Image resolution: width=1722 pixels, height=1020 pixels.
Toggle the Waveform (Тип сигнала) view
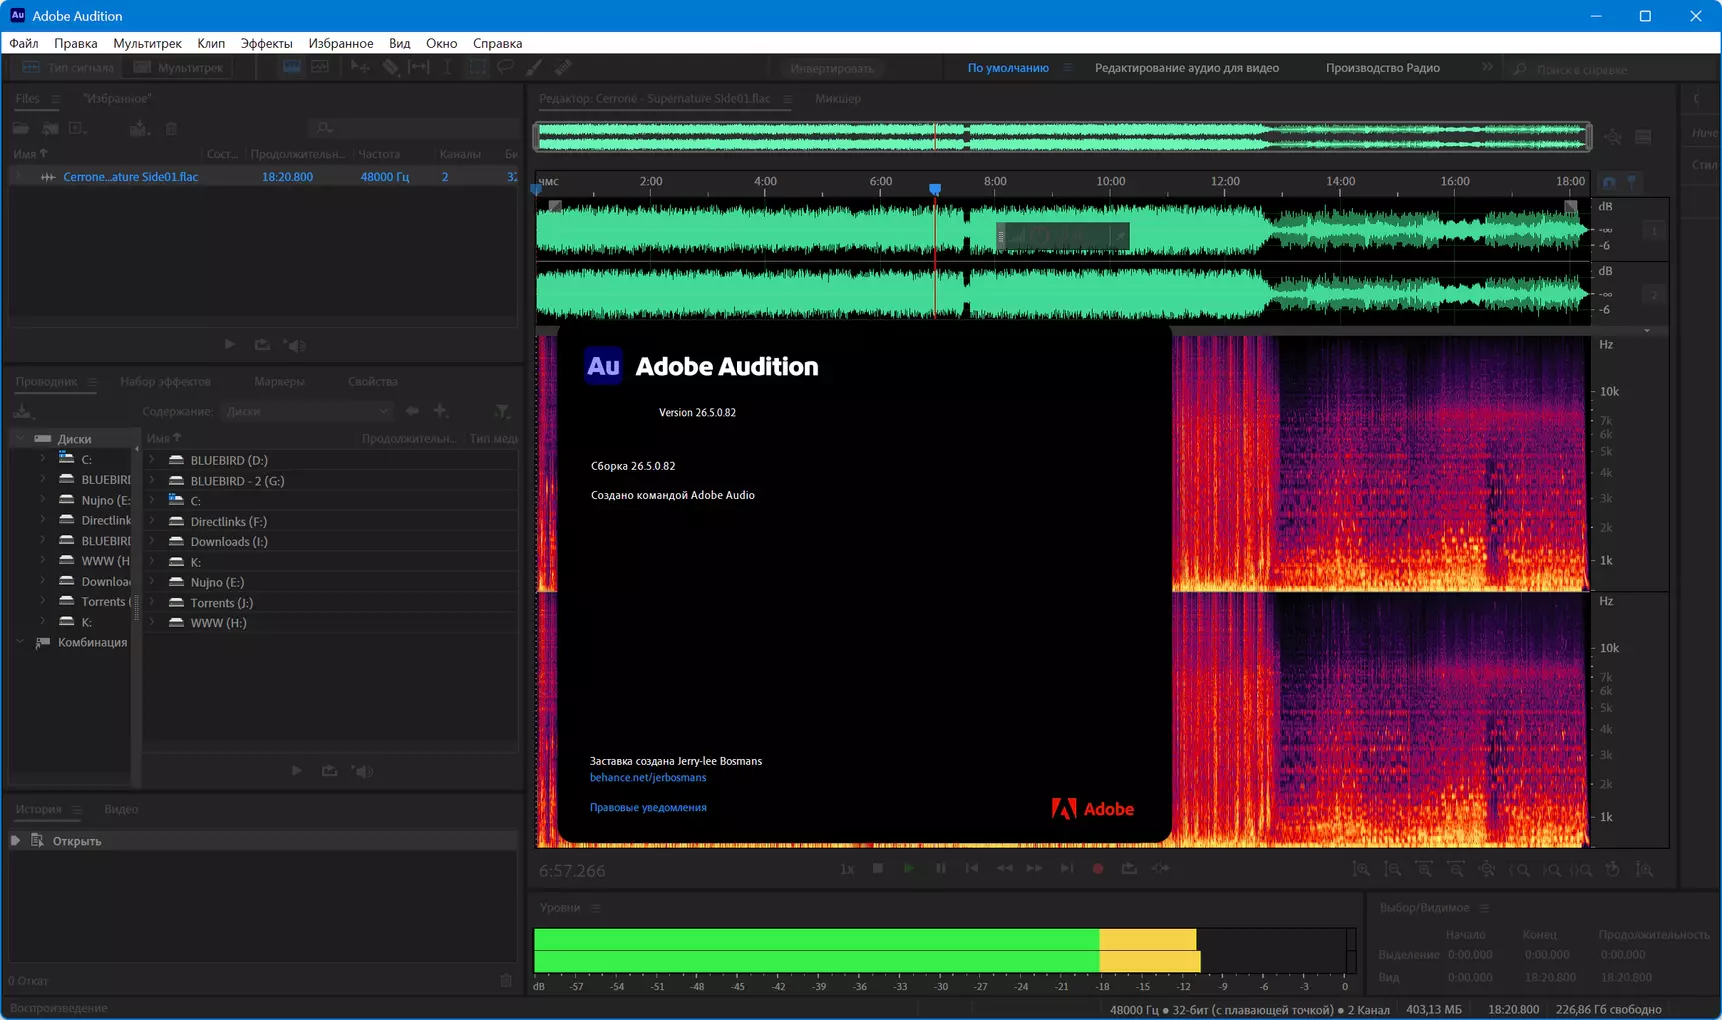68,67
